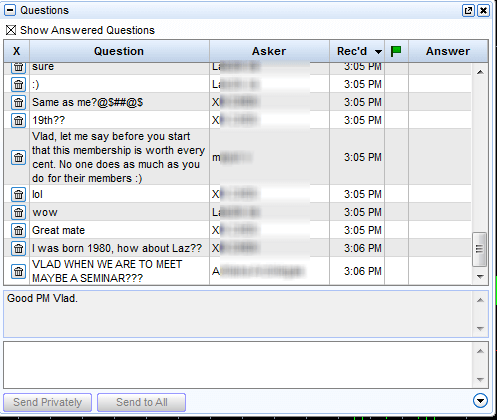Remove 'VLAD WHEN WE ARE TO MEET' question

[18, 271]
